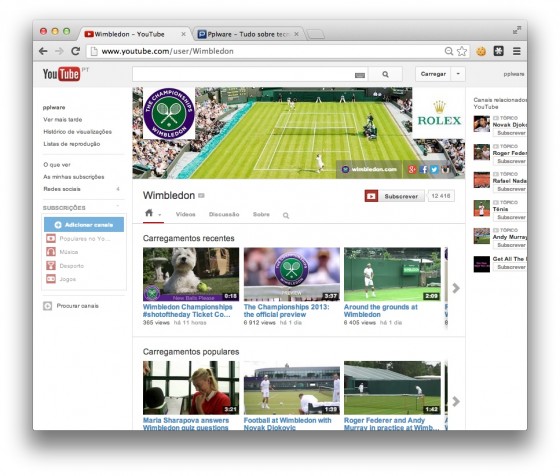Click the browser forward arrow

click(x=59, y=51)
